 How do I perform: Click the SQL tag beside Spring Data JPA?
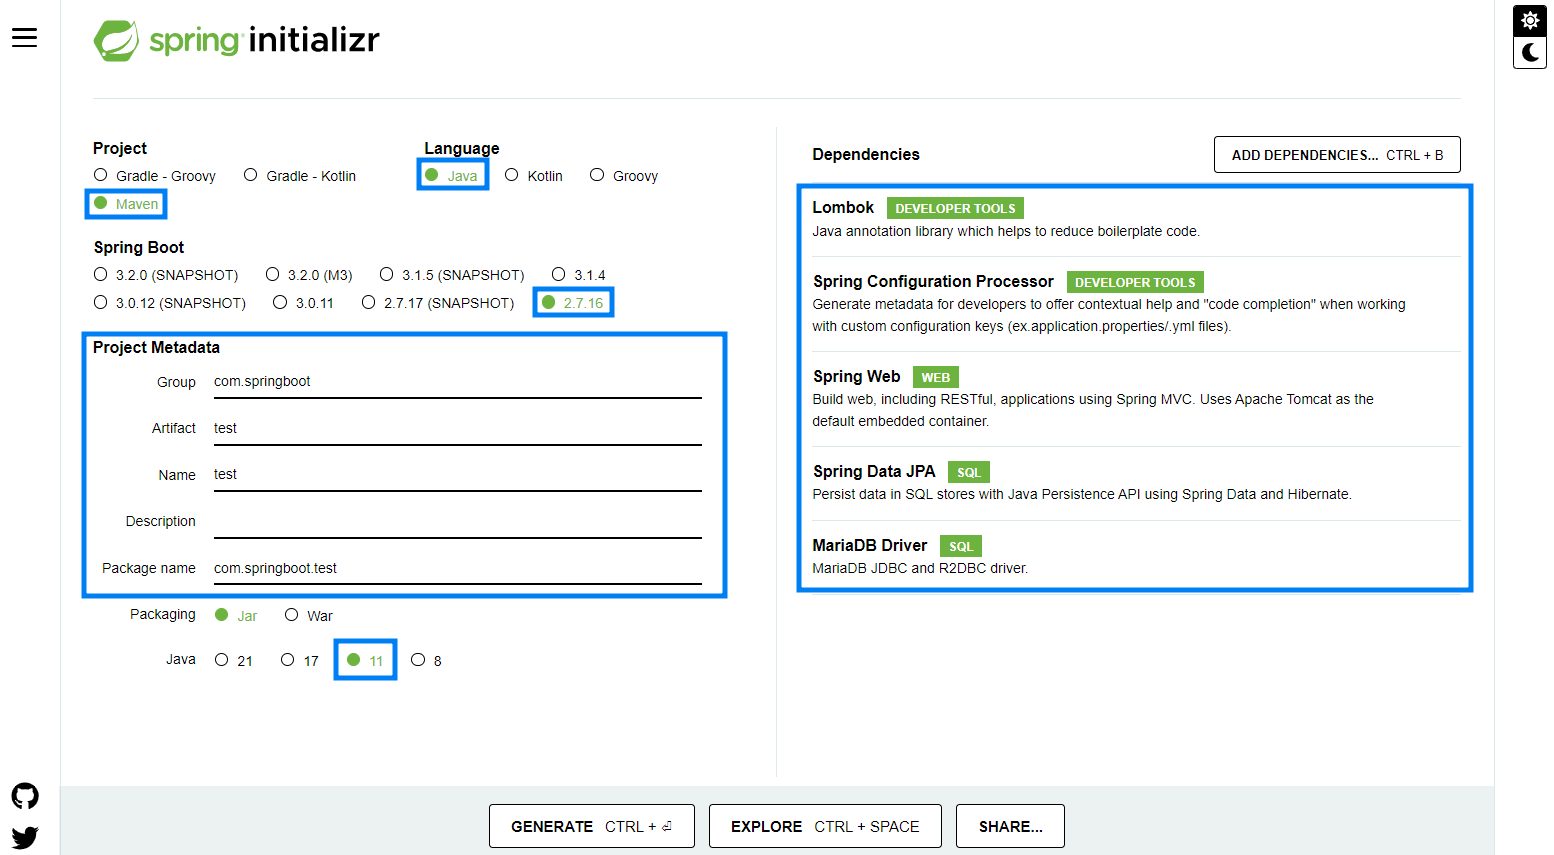[969, 472]
